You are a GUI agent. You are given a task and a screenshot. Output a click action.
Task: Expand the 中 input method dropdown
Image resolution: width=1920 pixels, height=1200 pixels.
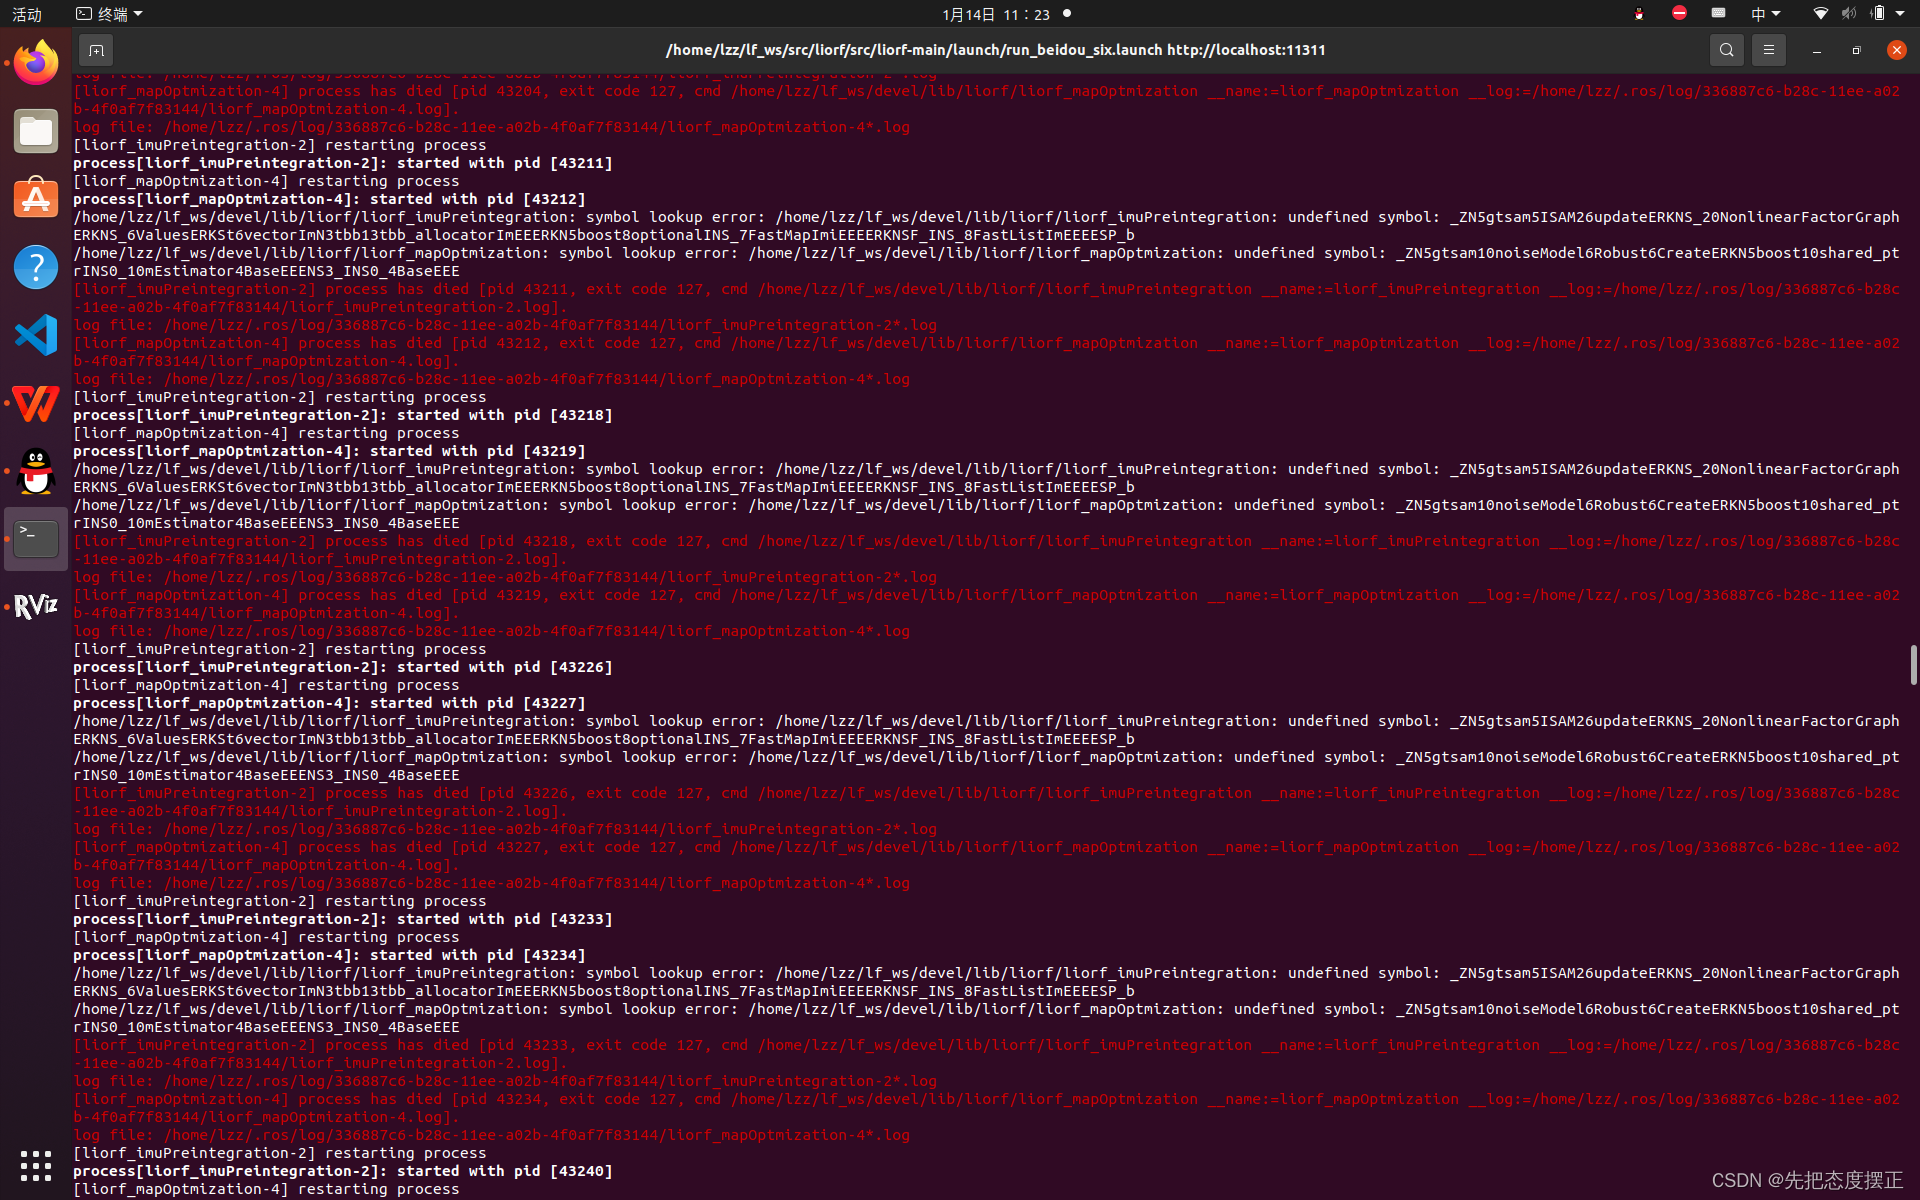pos(1765,14)
